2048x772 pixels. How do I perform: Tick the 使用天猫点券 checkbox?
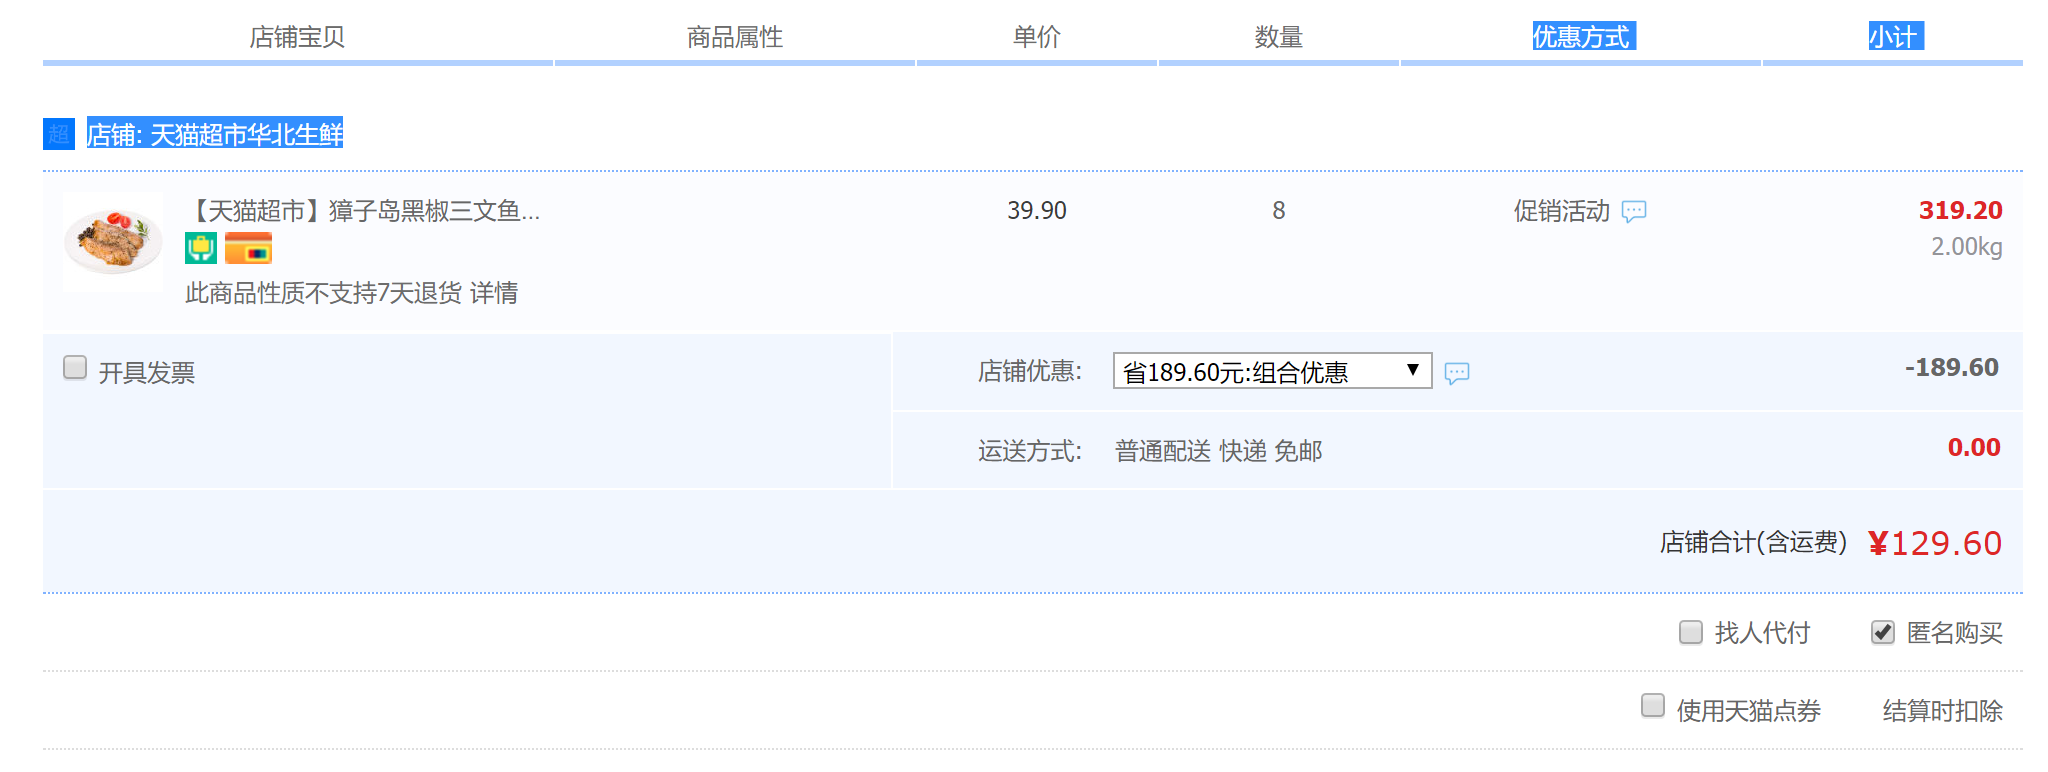pos(1653,705)
